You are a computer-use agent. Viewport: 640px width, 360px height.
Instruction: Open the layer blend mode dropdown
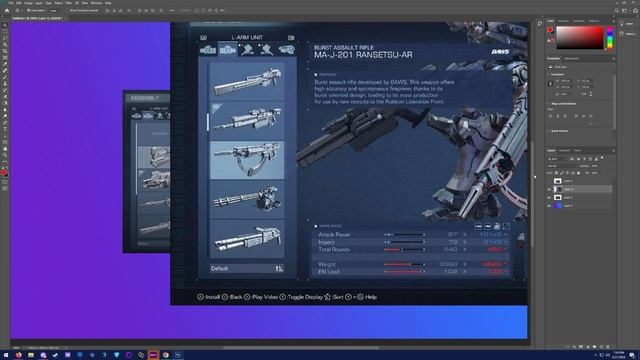pyautogui.click(x=562, y=166)
